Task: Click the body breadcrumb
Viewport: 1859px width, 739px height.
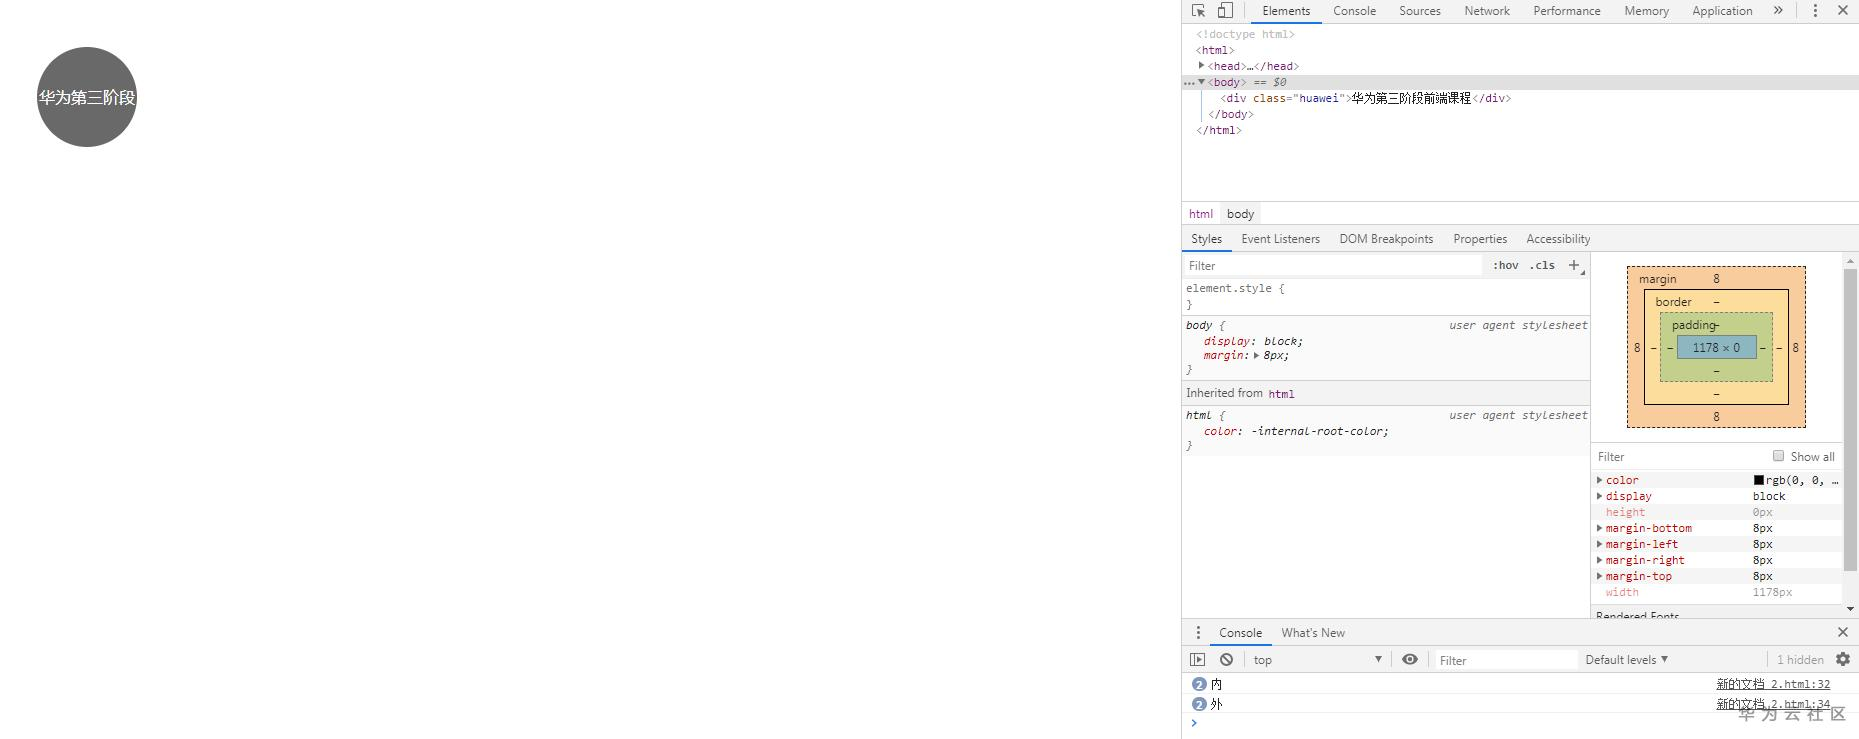Action: point(1240,214)
